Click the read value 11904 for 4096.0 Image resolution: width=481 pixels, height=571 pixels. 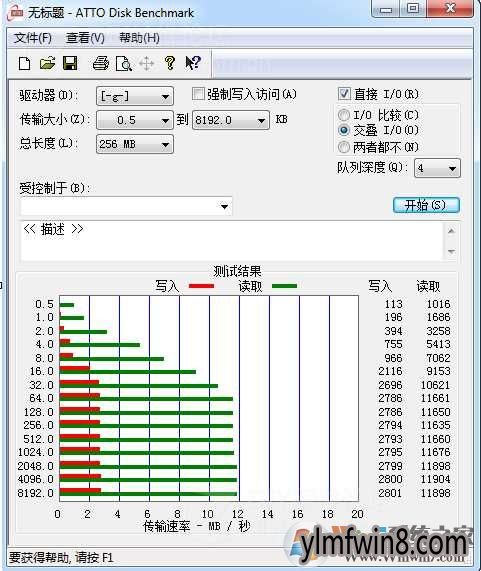[x=435, y=479]
